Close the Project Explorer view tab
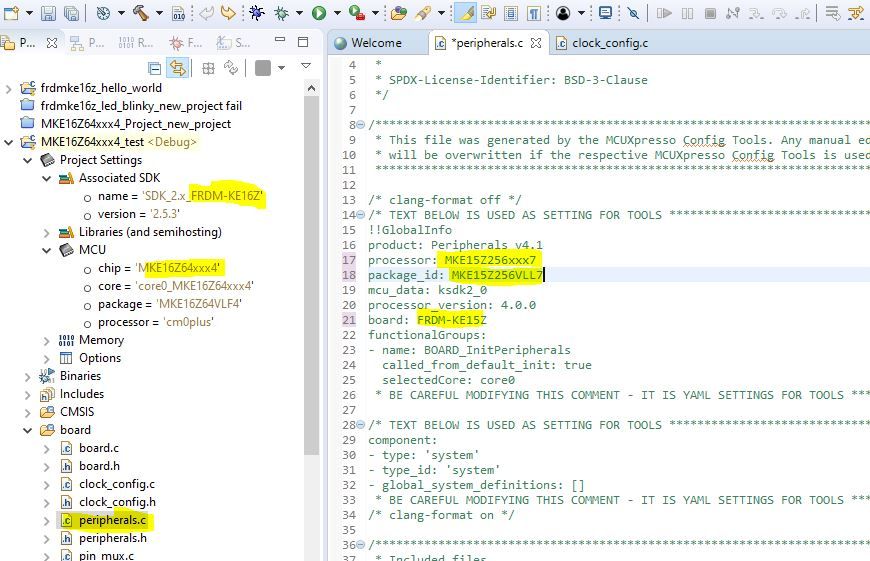 52,43
